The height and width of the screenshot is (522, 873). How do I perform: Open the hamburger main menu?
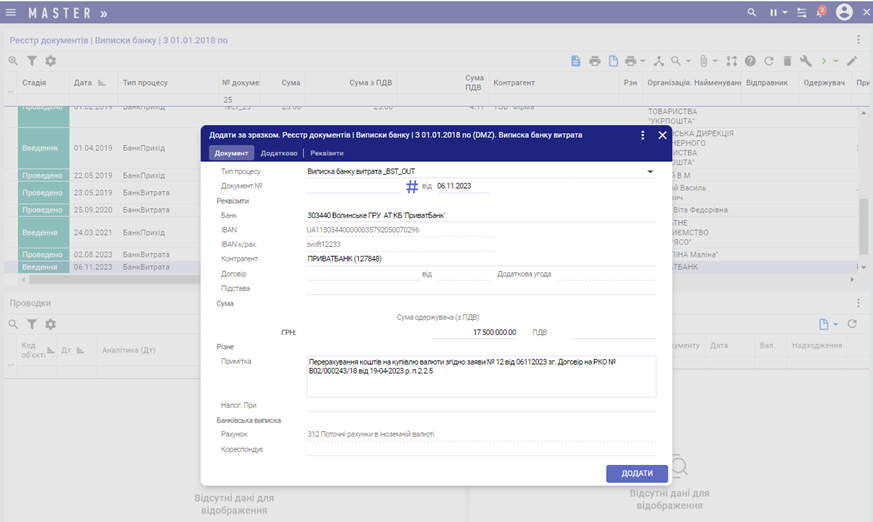(11, 13)
